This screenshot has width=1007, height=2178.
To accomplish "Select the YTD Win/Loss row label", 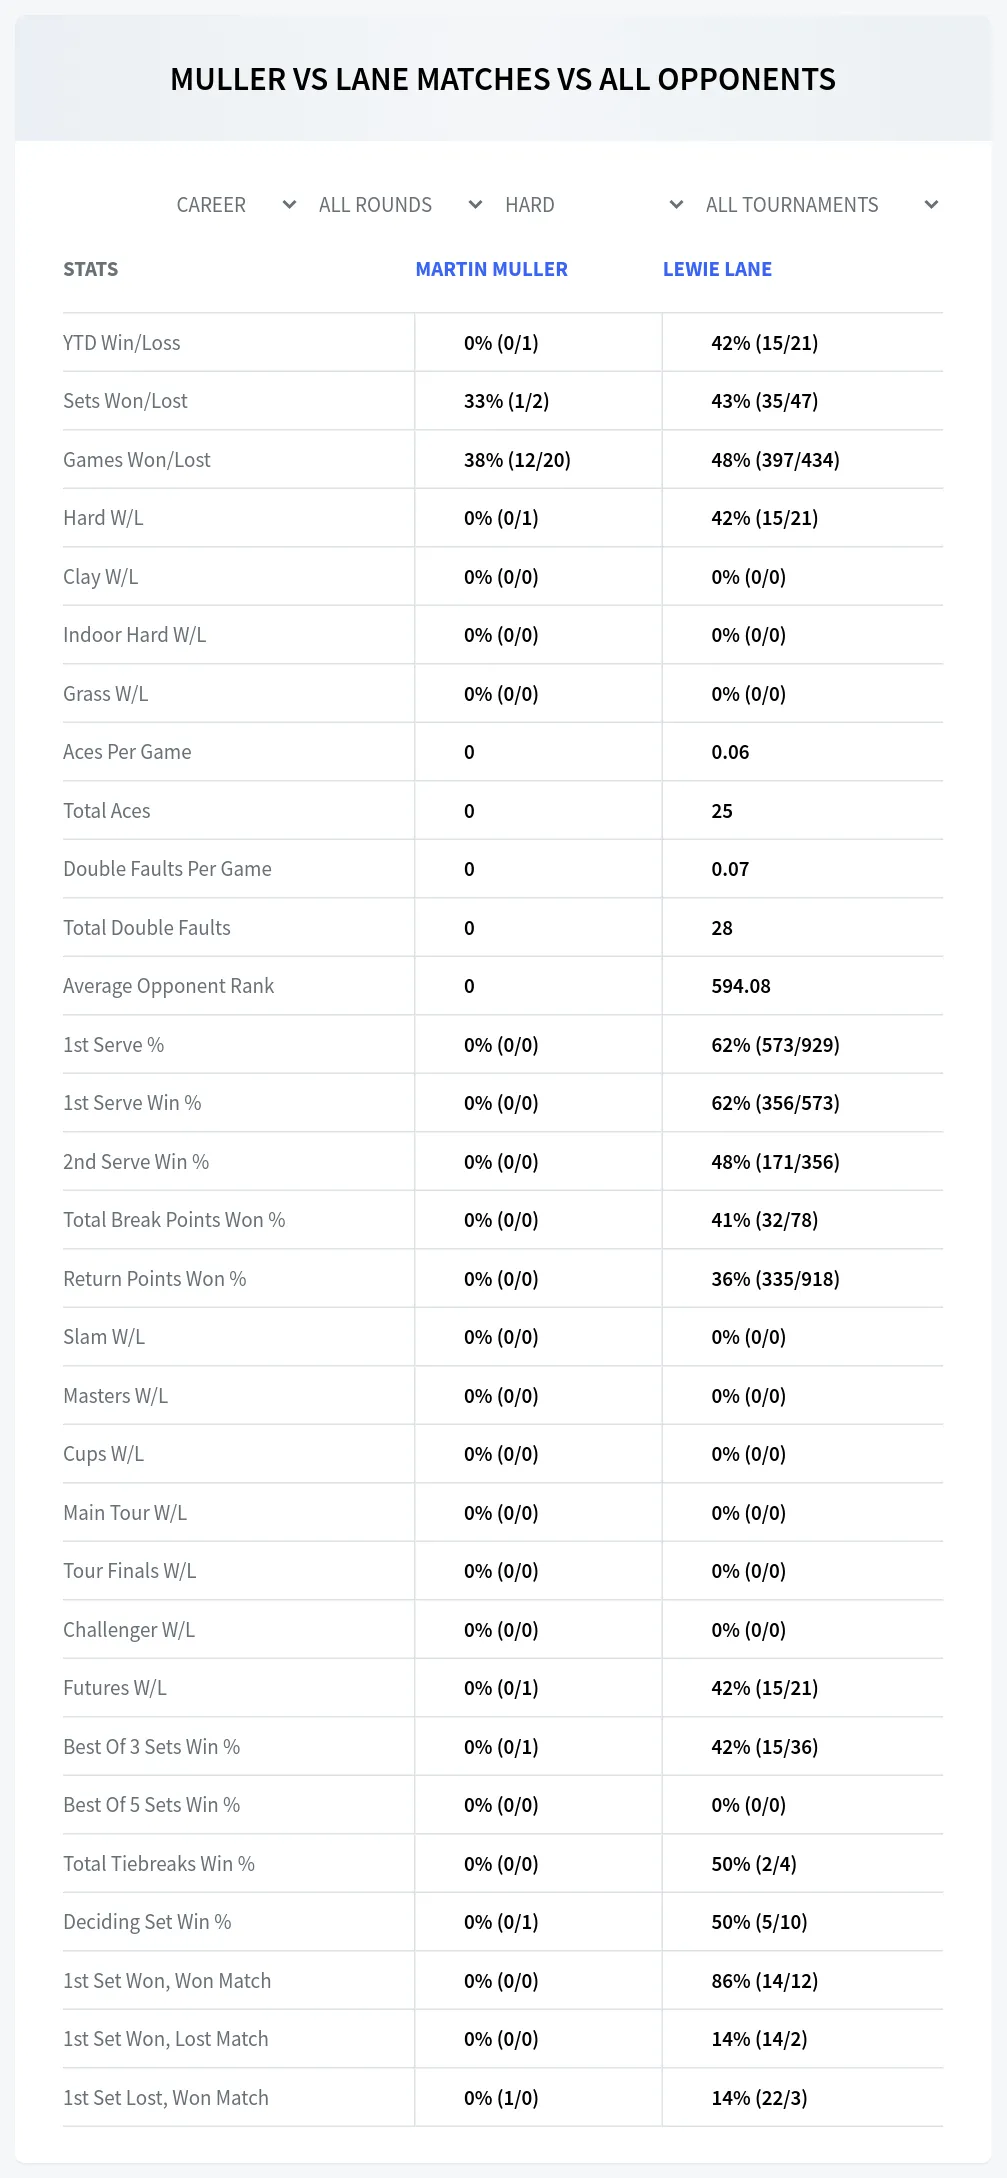I will 122,343.
